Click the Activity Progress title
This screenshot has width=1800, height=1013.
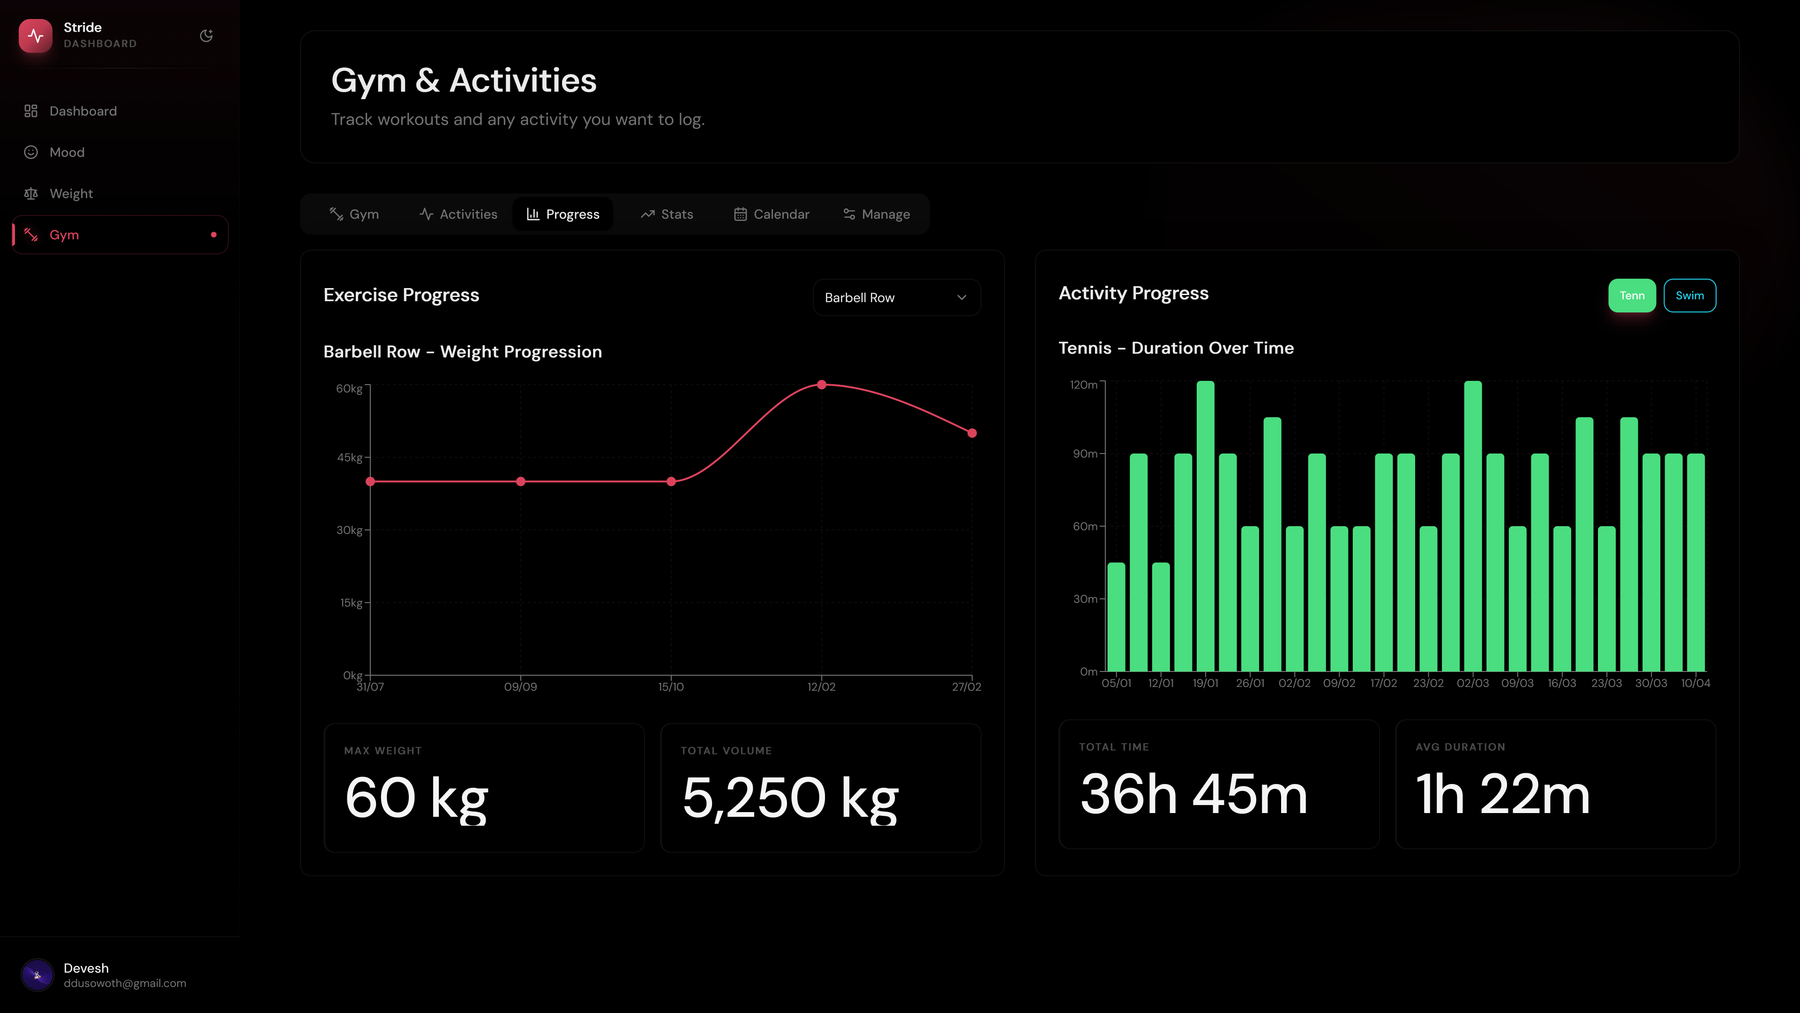(x=1134, y=293)
